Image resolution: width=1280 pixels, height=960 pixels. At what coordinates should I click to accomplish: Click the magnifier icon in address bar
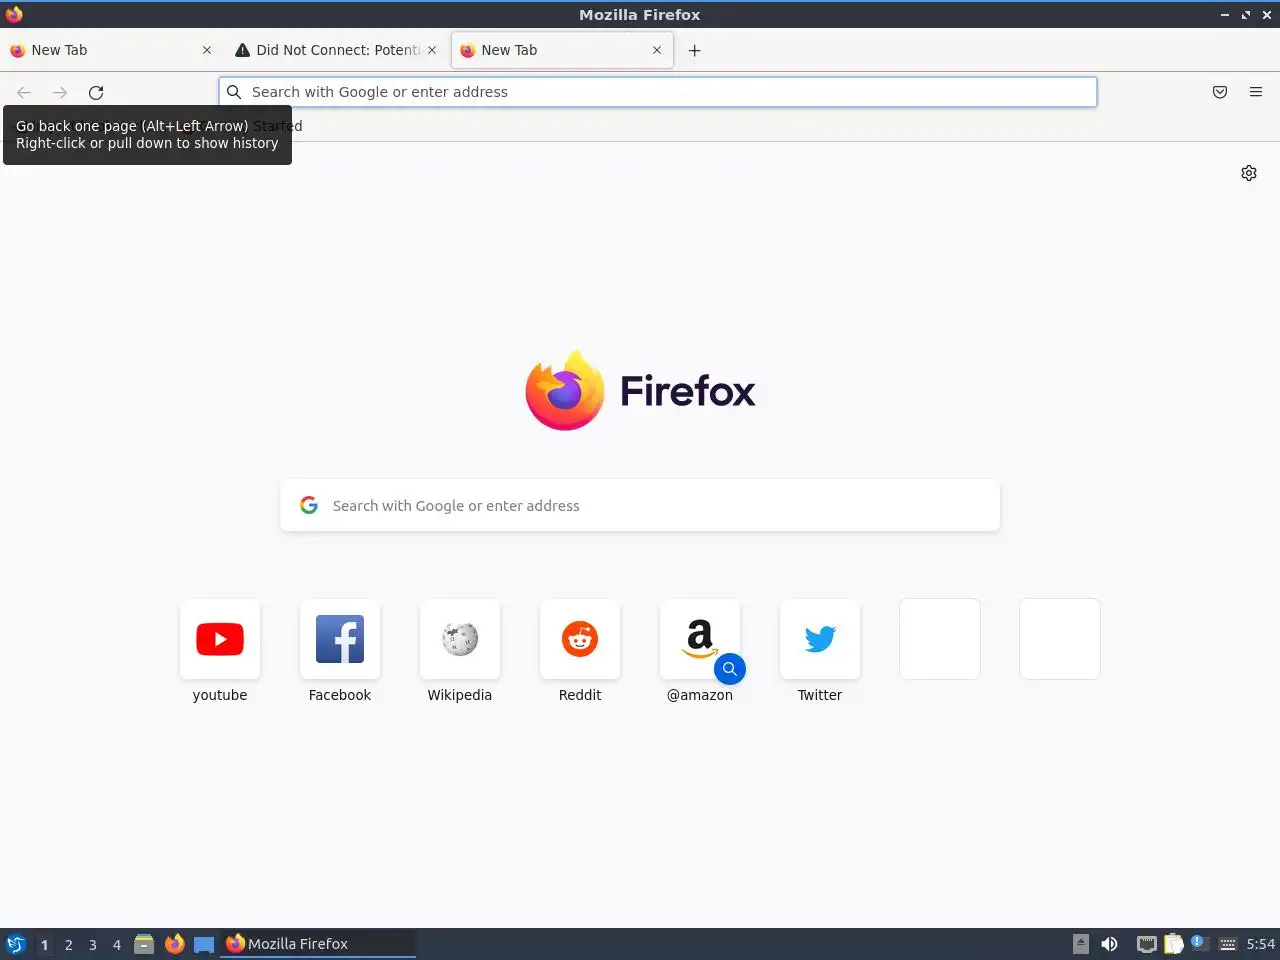tap(234, 92)
